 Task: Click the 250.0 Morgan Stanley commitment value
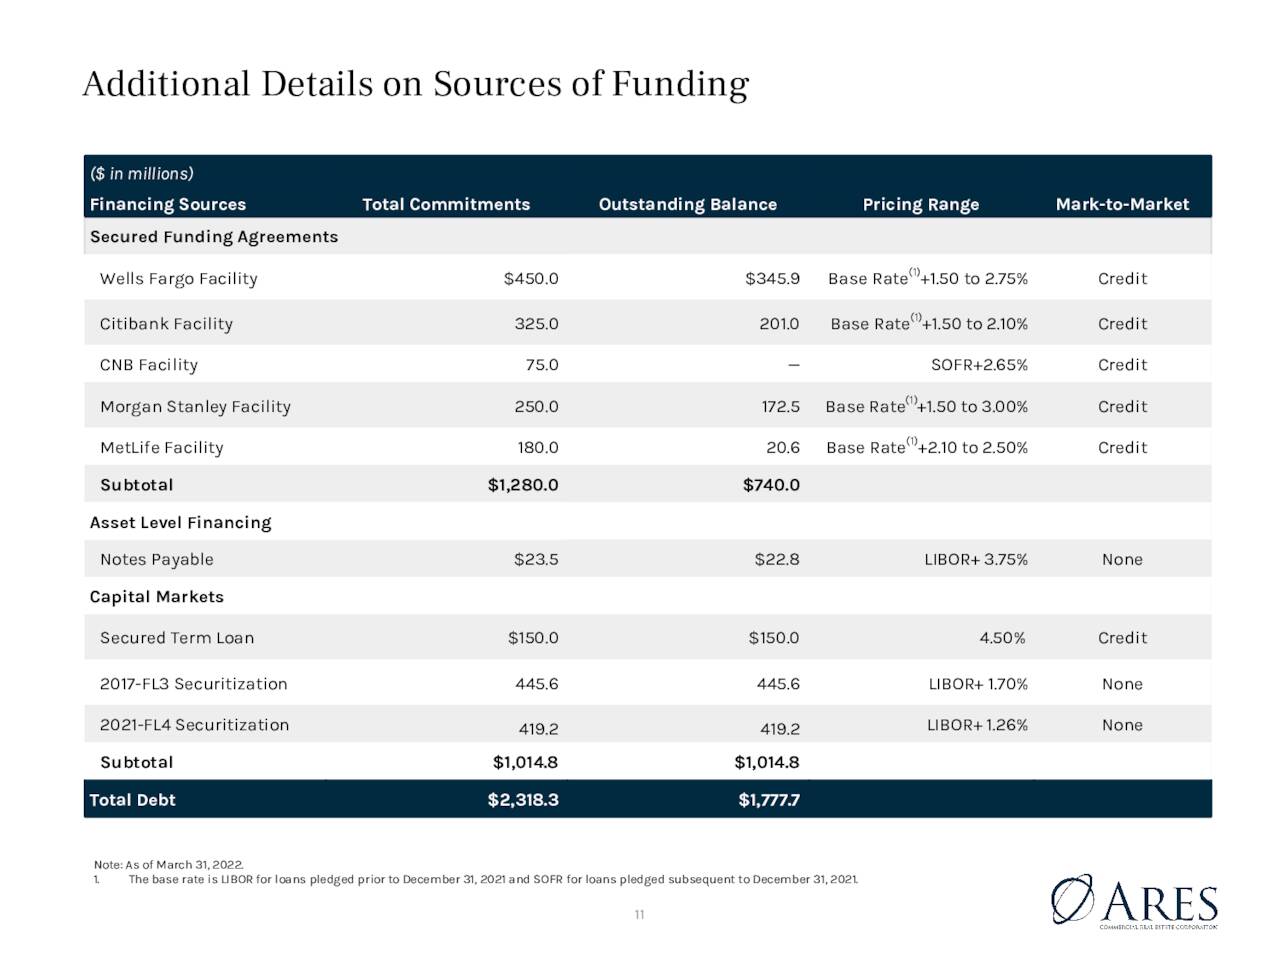(537, 407)
